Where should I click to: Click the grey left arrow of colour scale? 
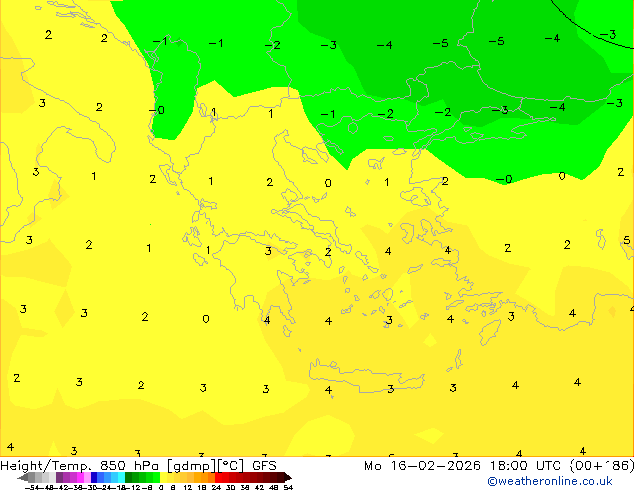[x=22, y=477]
